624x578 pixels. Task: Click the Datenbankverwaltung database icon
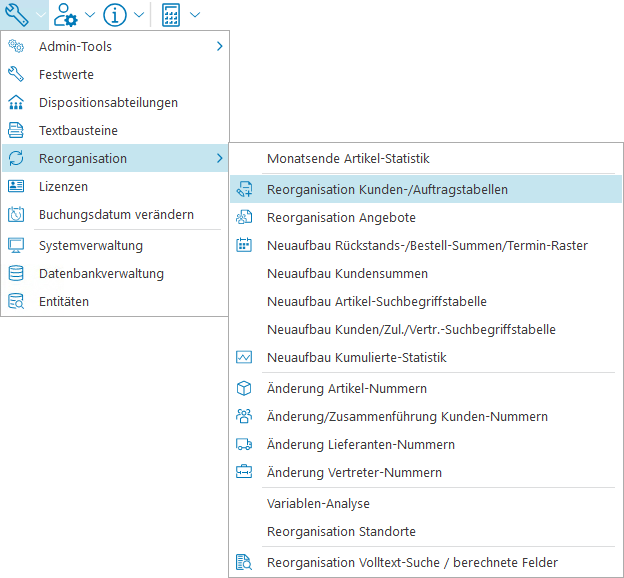[16, 273]
